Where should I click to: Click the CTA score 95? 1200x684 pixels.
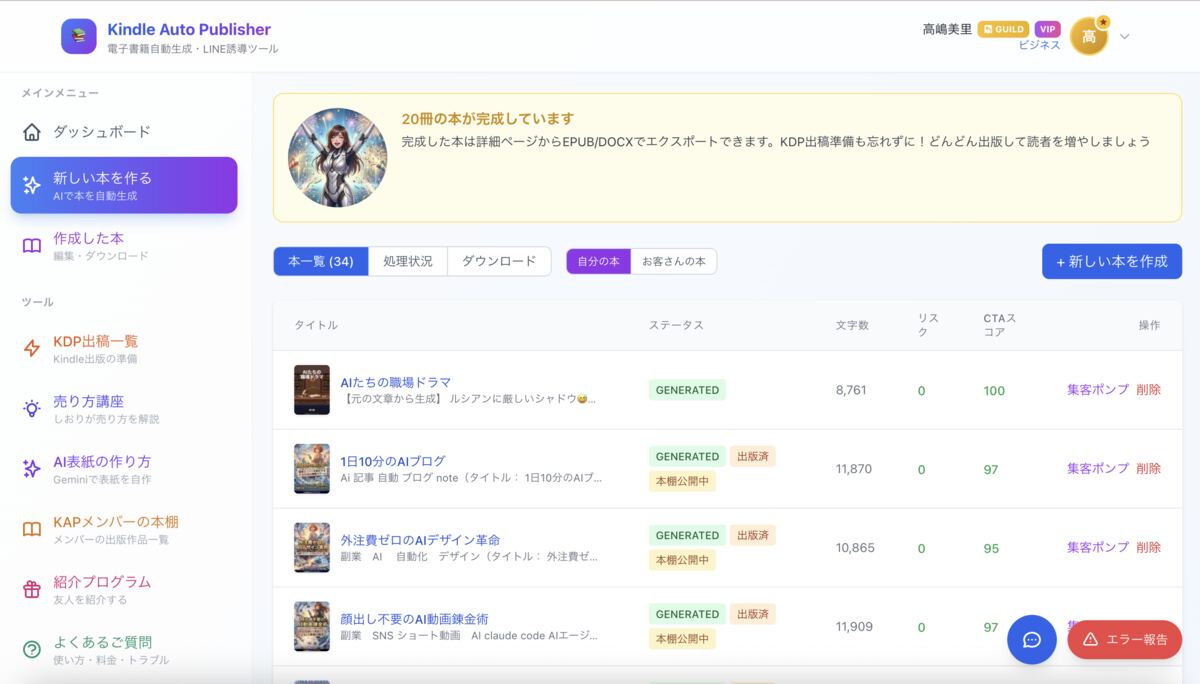tap(991, 548)
